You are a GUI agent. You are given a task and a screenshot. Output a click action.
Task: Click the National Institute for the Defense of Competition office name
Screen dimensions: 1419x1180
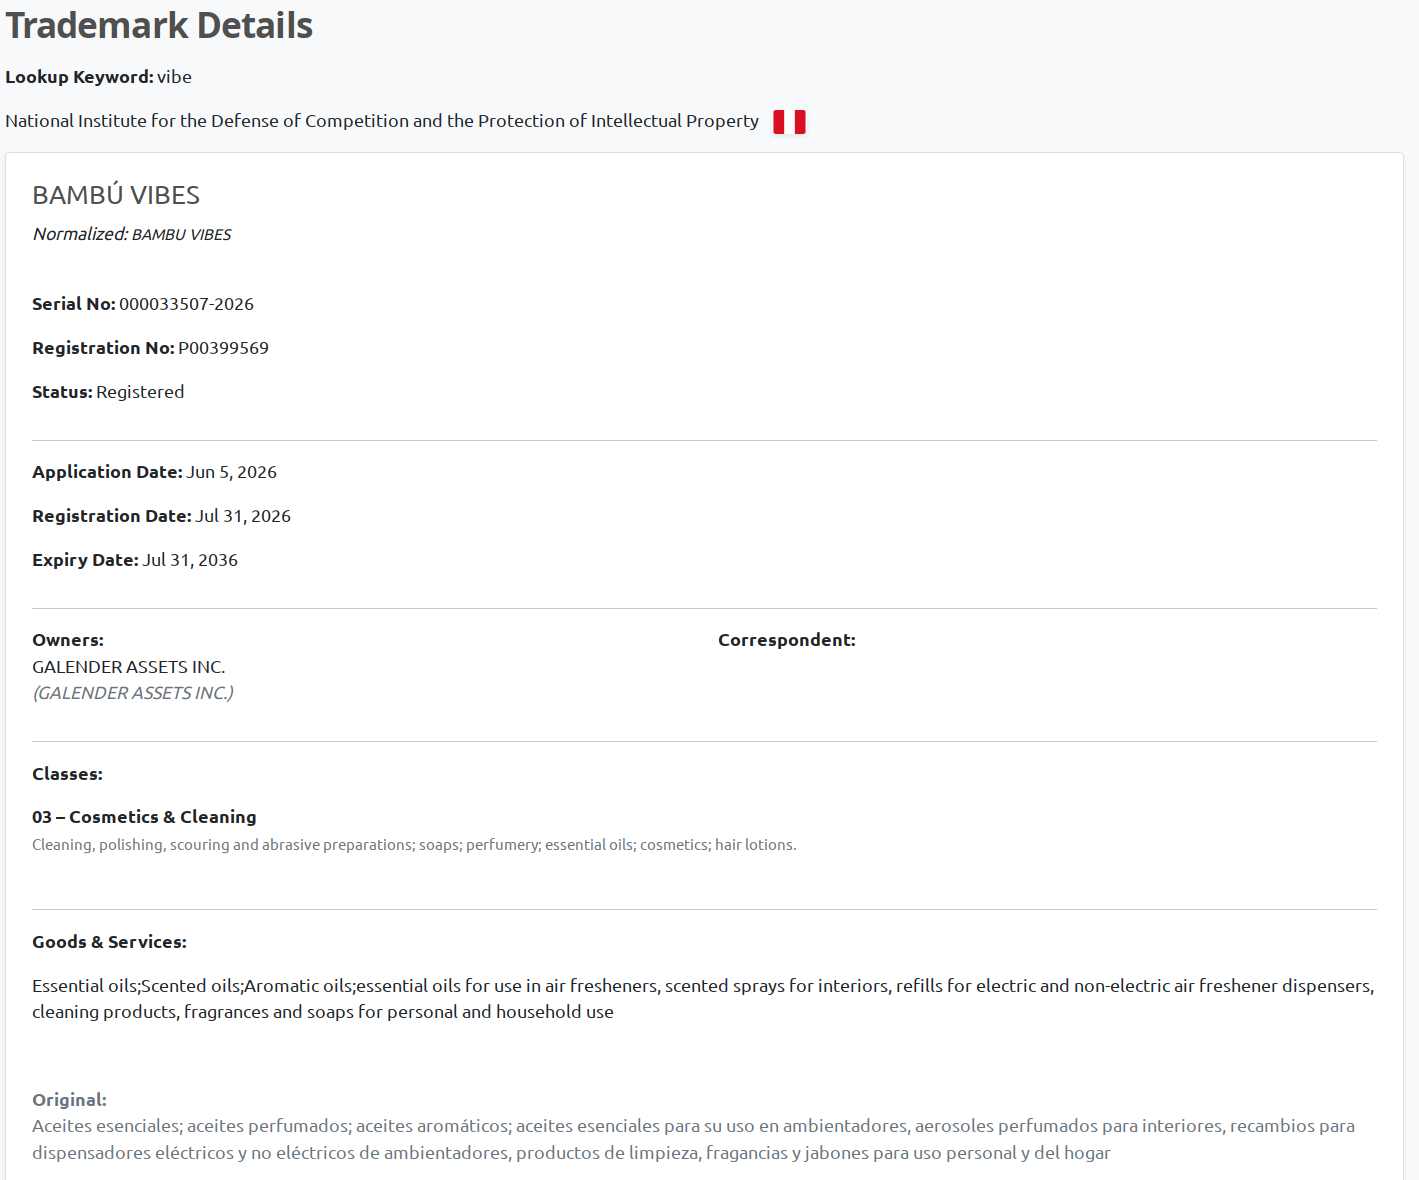click(382, 121)
